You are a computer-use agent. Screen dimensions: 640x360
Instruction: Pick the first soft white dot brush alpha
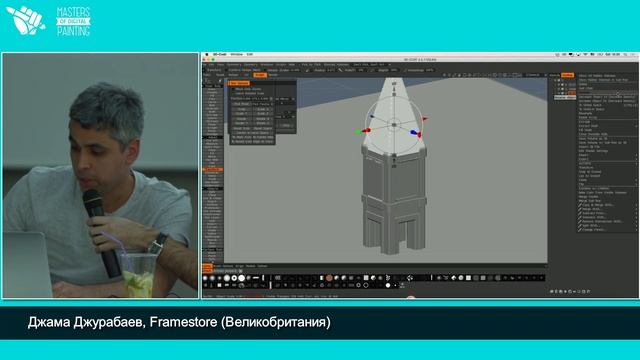205,278
